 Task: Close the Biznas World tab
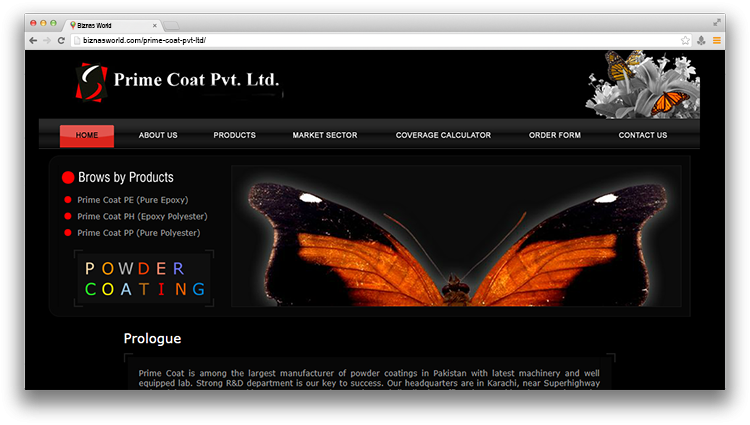[x=153, y=24]
